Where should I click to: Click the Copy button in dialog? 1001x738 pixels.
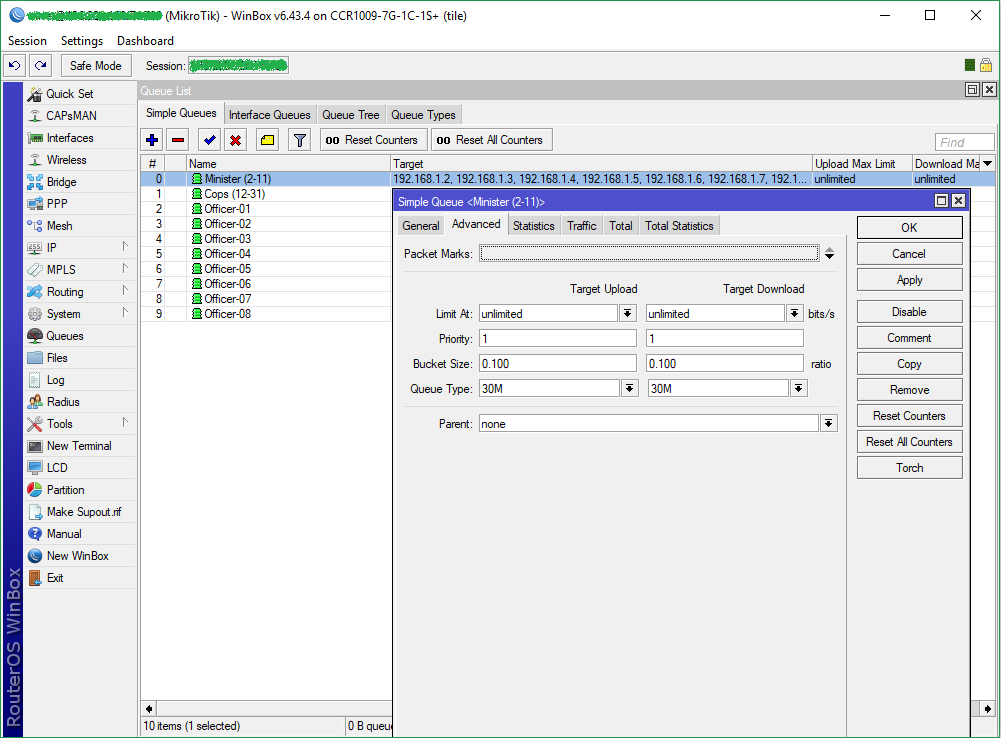coord(909,363)
